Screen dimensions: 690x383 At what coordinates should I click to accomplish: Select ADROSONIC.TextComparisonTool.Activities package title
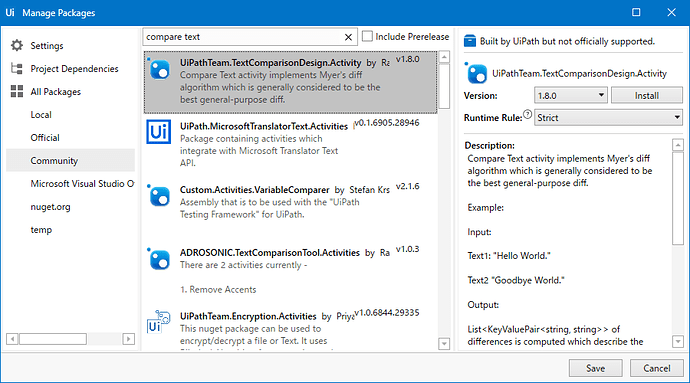tap(270, 253)
